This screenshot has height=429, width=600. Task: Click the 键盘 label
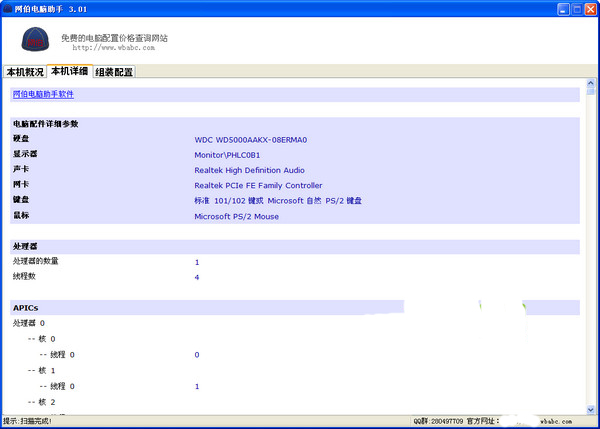point(21,199)
